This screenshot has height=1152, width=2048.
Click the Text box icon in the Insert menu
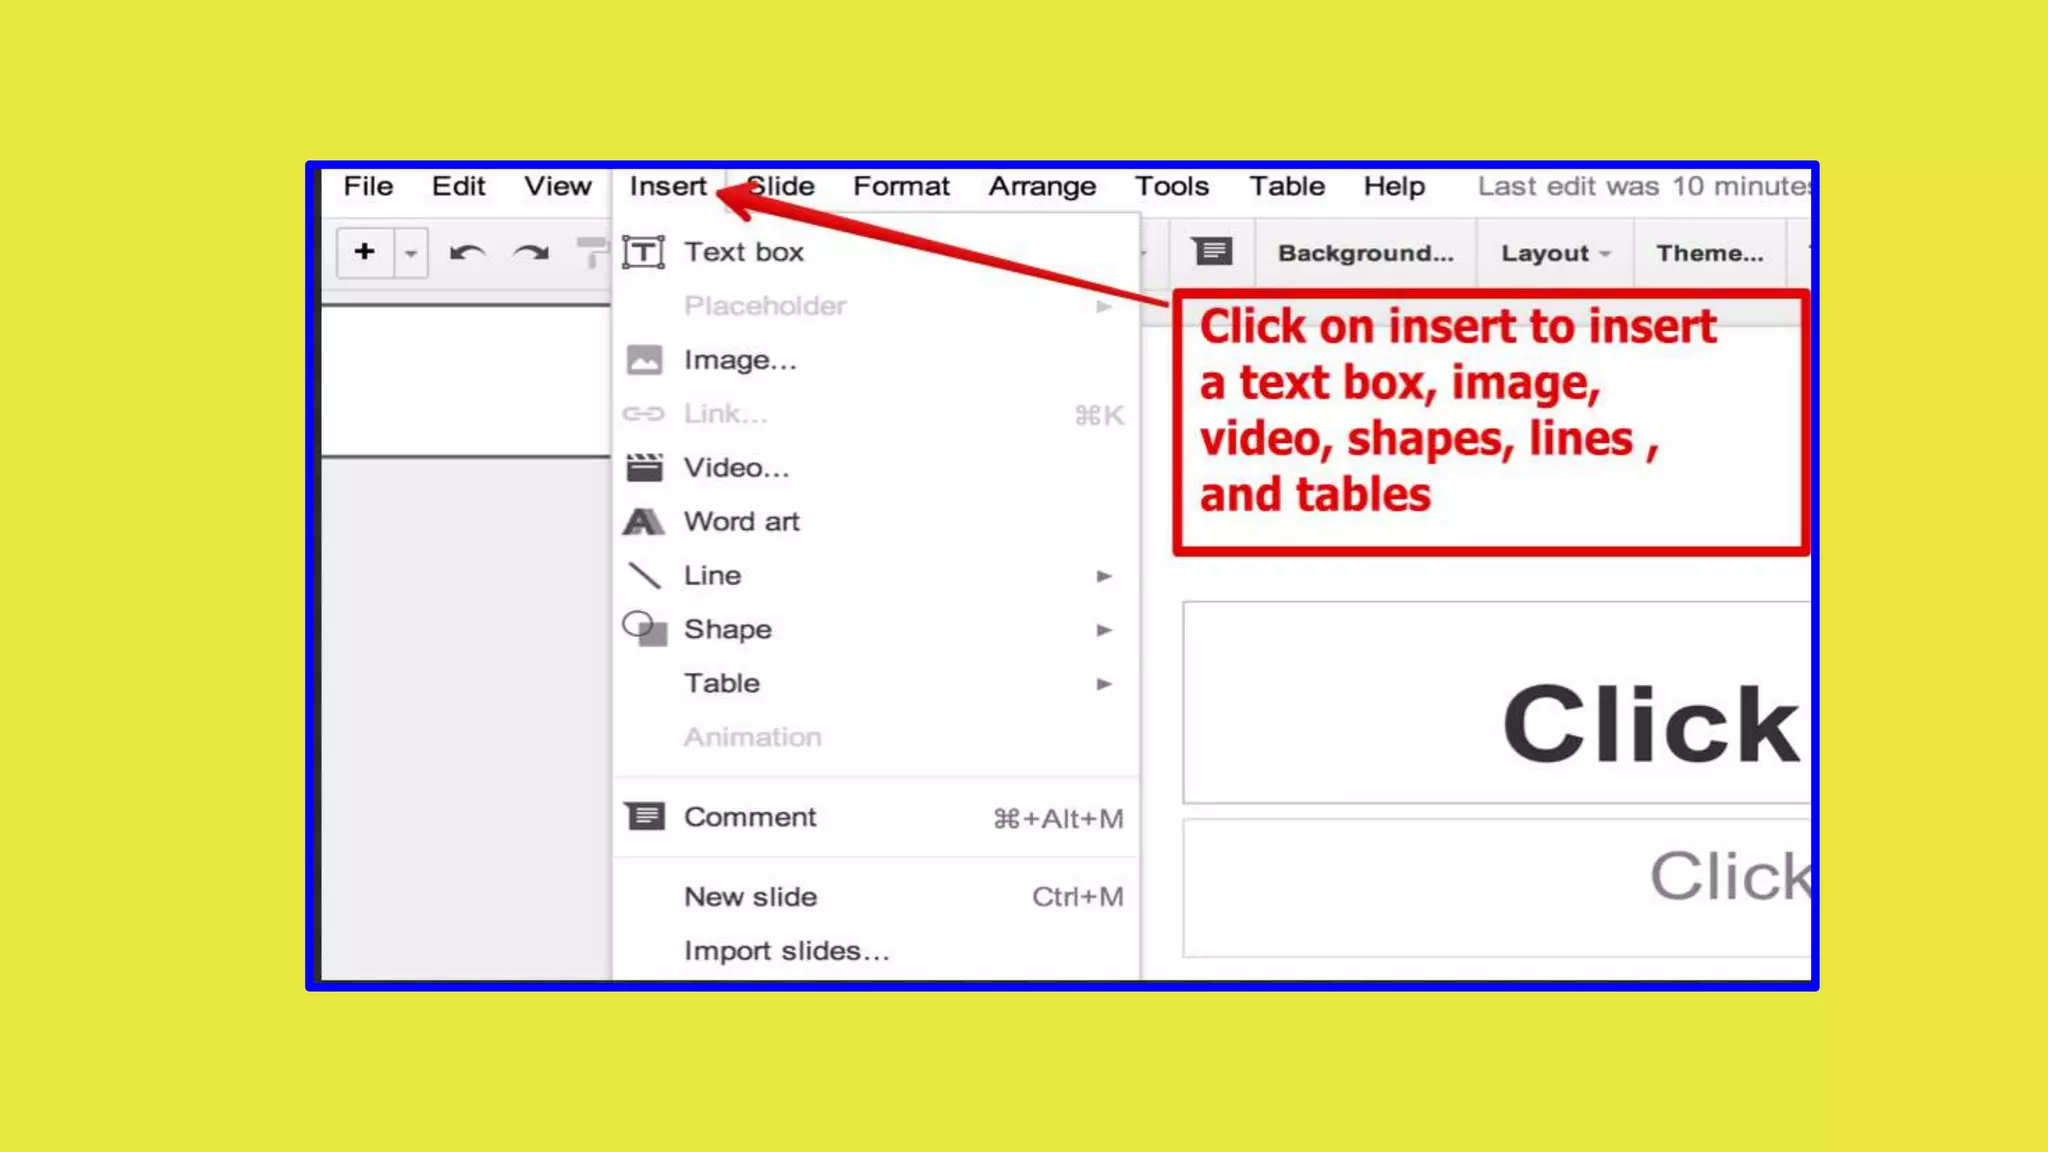643,252
